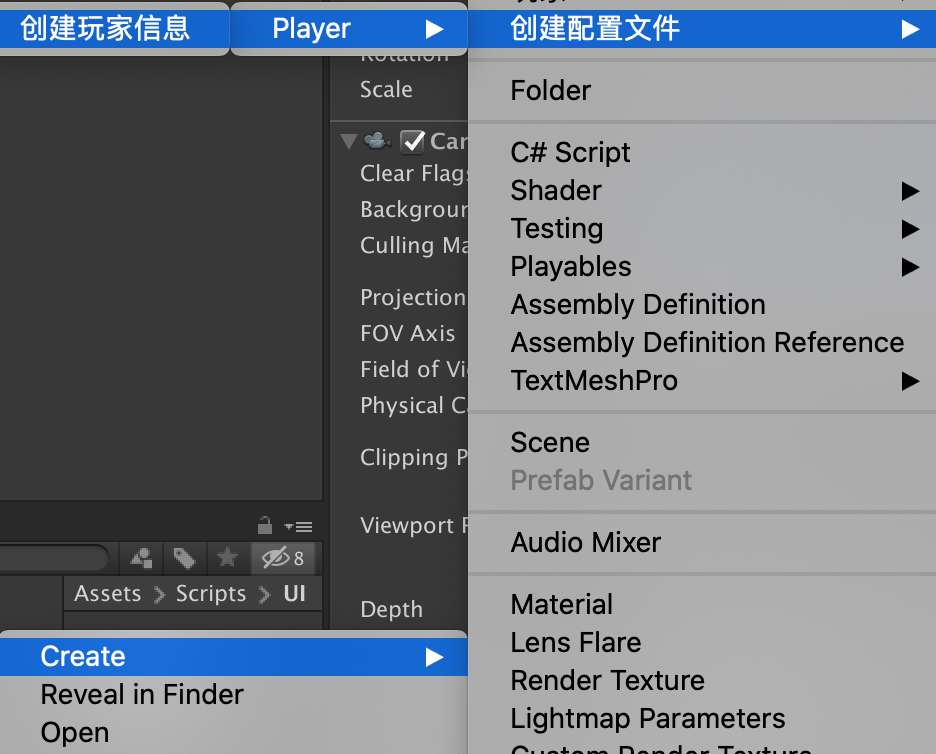Image resolution: width=936 pixels, height=754 pixels.
Task: Open the Scripts folder from the breadcrumb
Action: click(x=210, y=593)
